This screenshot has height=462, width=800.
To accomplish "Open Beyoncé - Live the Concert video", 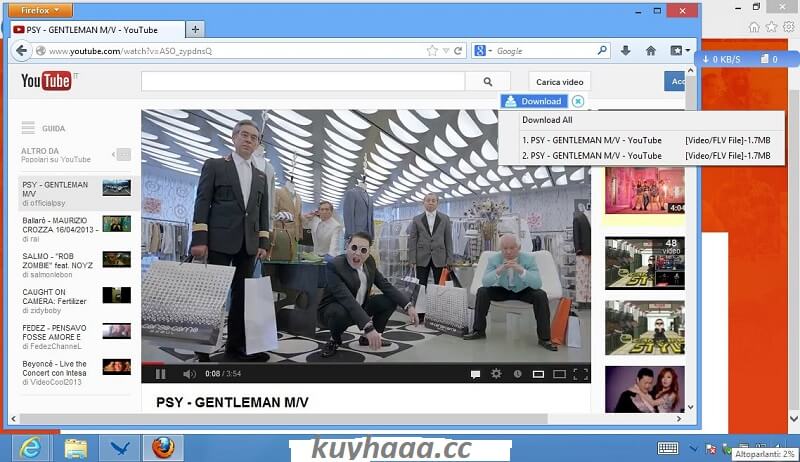I will click(77, 373).
